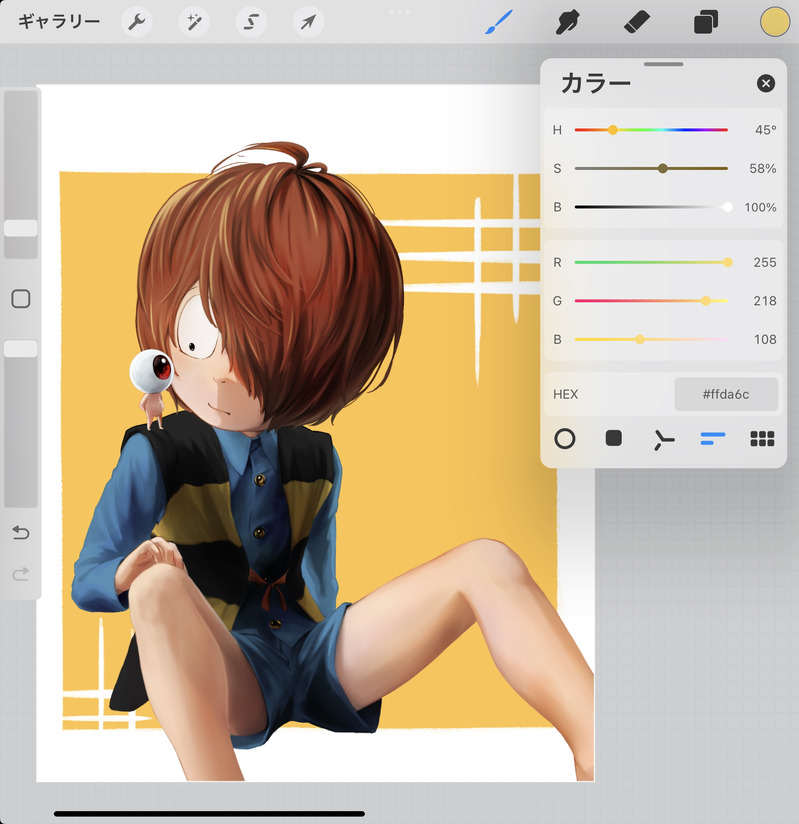Switch to the Palettes grid tab

(762, 438)
